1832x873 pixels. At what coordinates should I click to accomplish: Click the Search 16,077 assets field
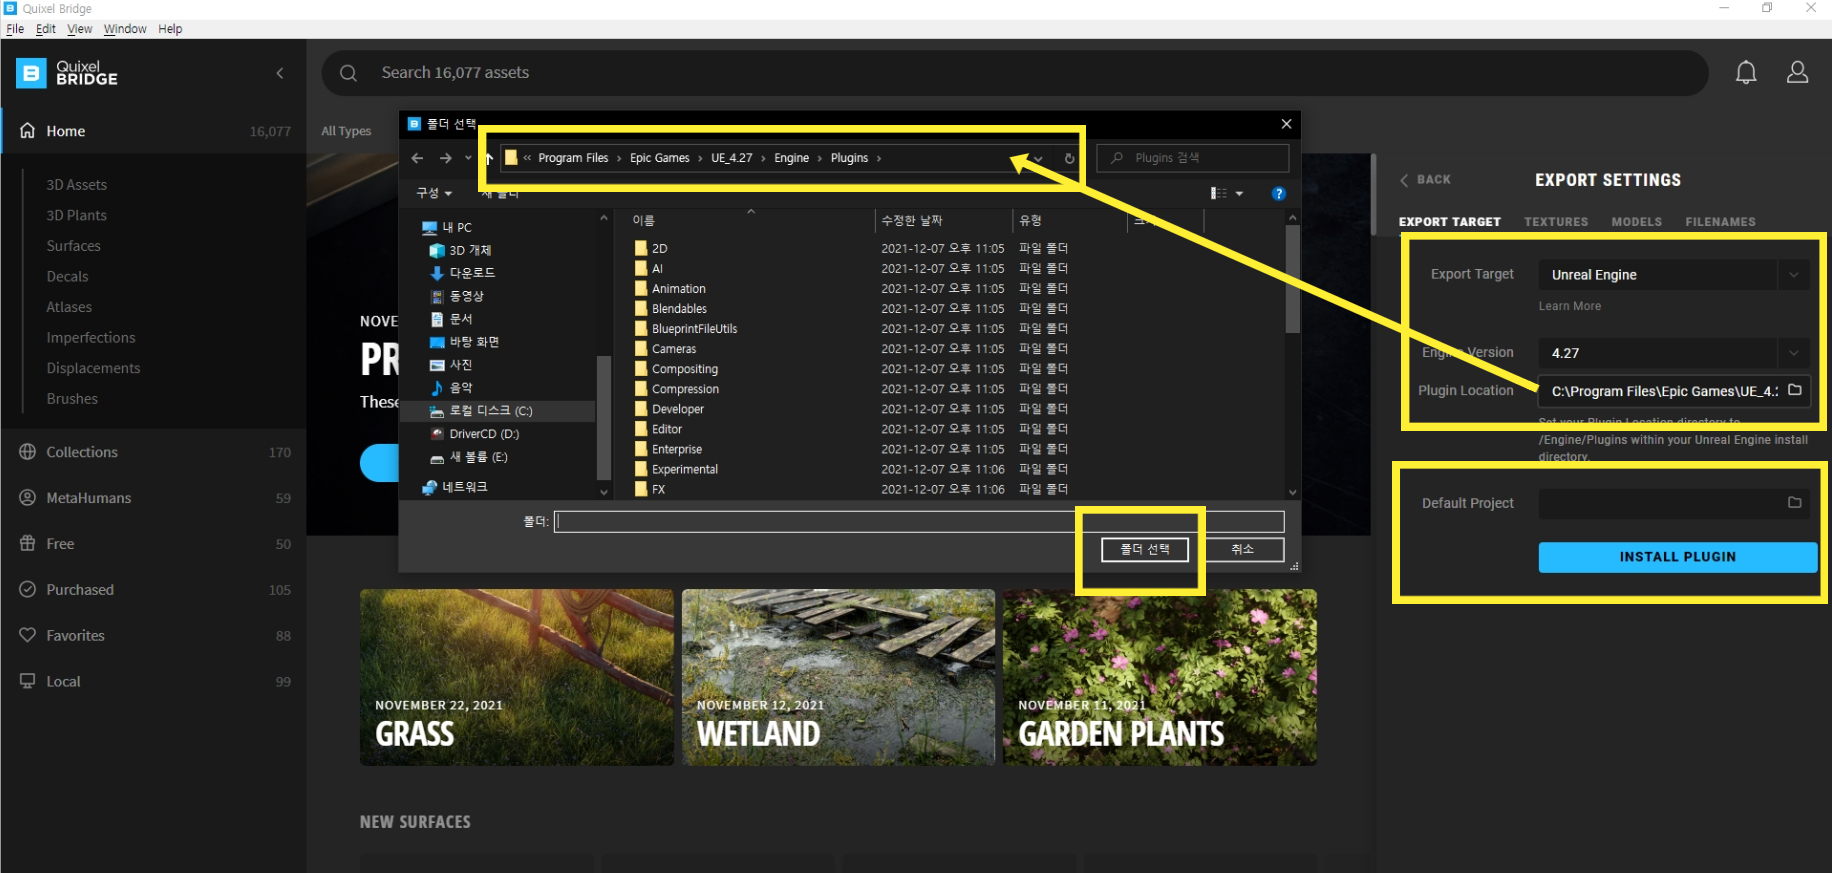point(1014,73)
